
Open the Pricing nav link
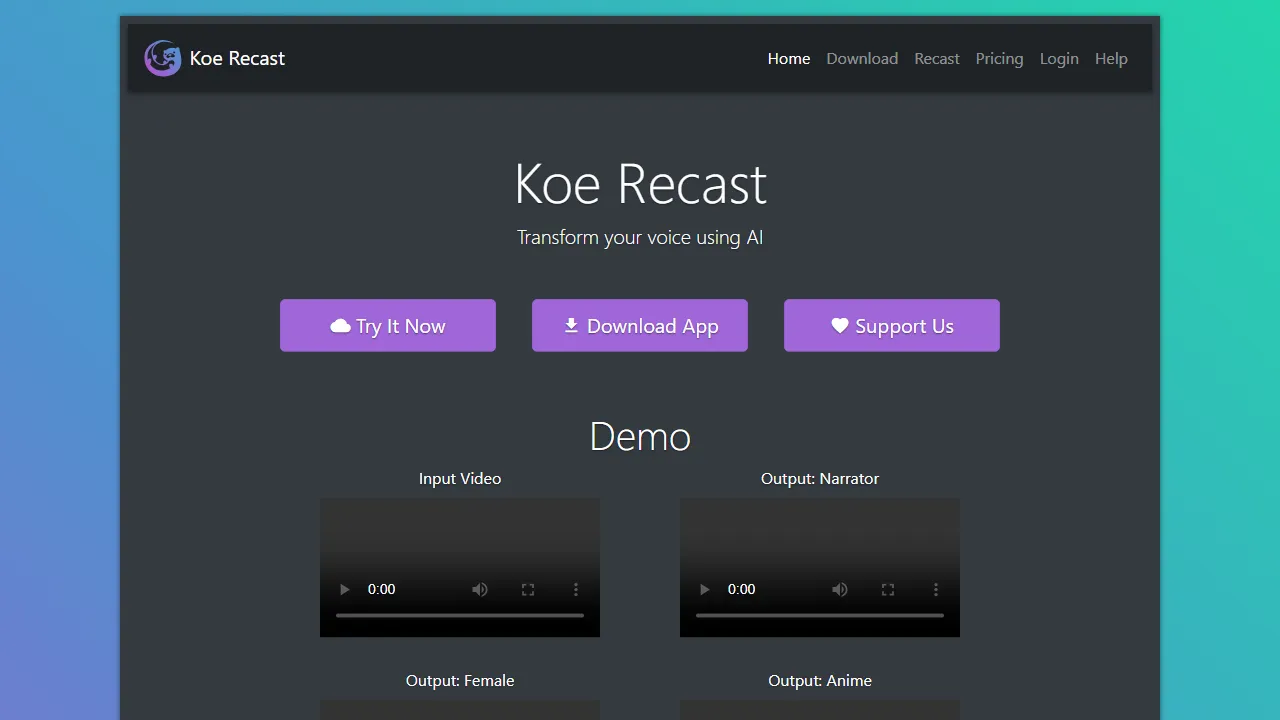[x=999, y=58]
